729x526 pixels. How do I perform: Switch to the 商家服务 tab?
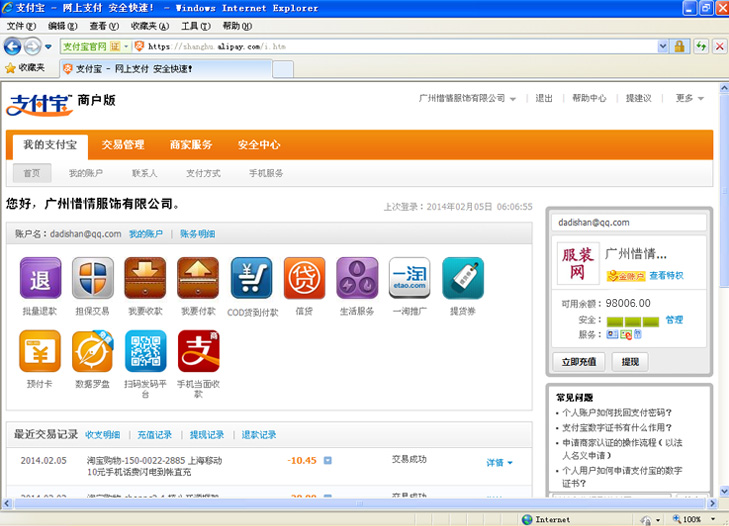(x=191, y=145)
